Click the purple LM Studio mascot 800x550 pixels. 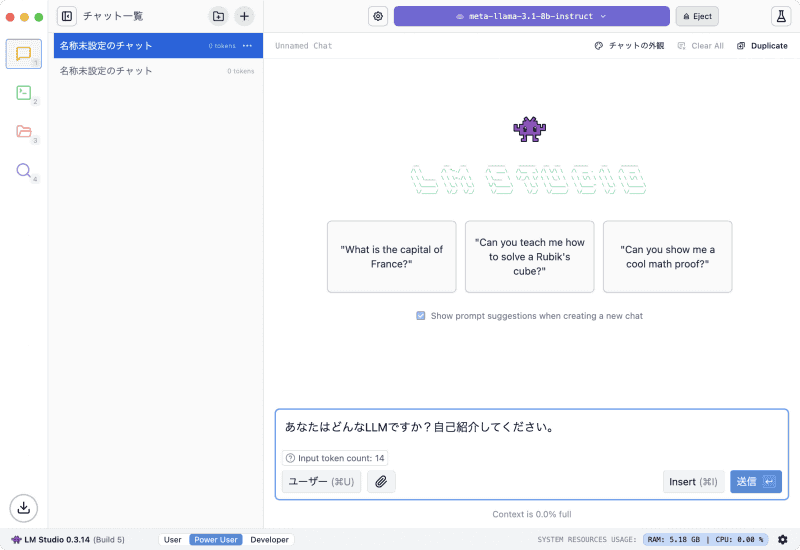click(530, 129)
